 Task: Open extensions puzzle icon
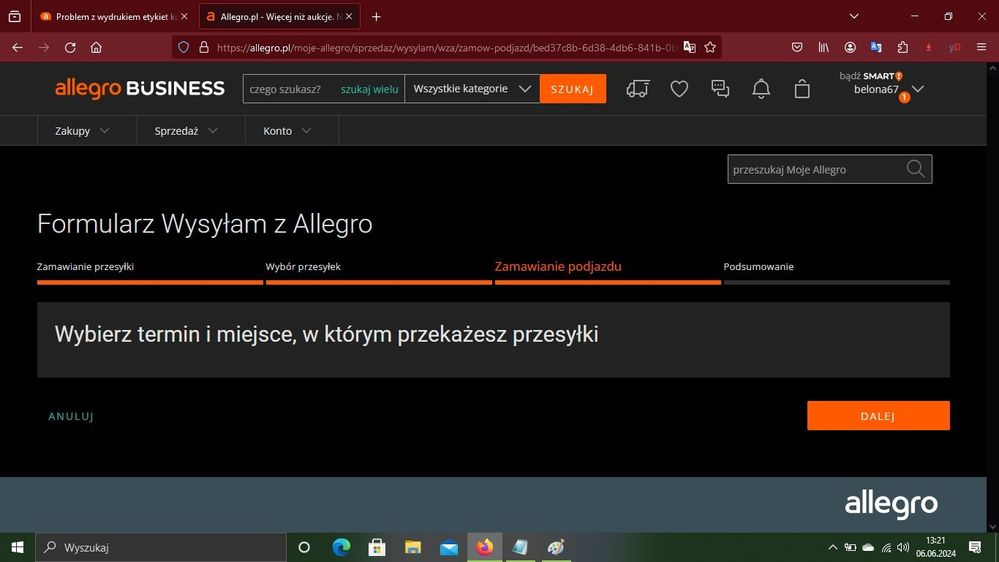click(x=903, y=47)
